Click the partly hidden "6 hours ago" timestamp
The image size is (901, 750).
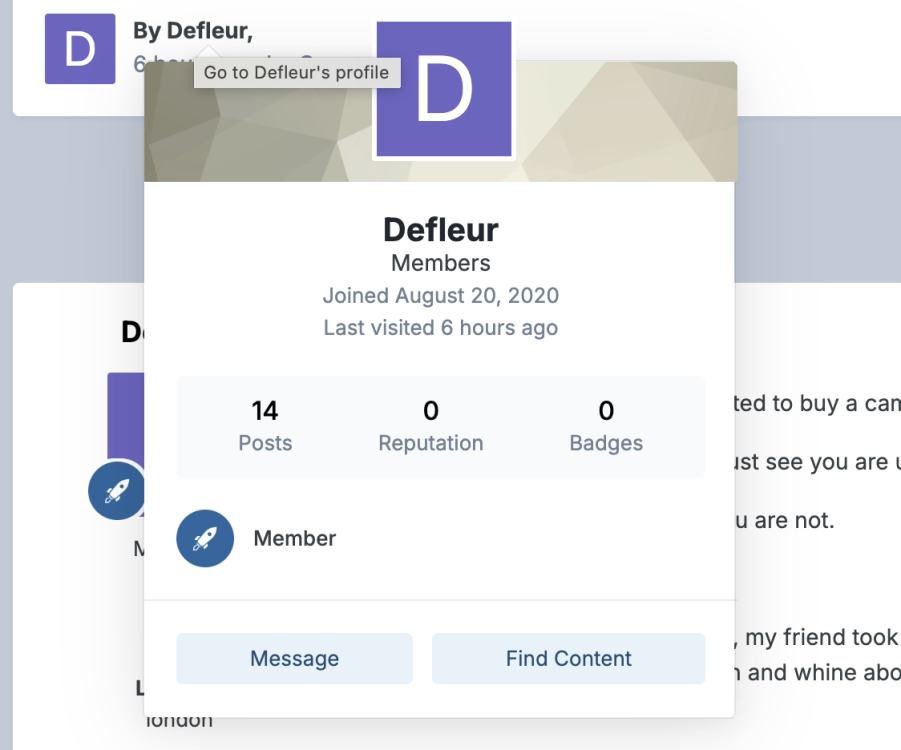click(162, 64)
